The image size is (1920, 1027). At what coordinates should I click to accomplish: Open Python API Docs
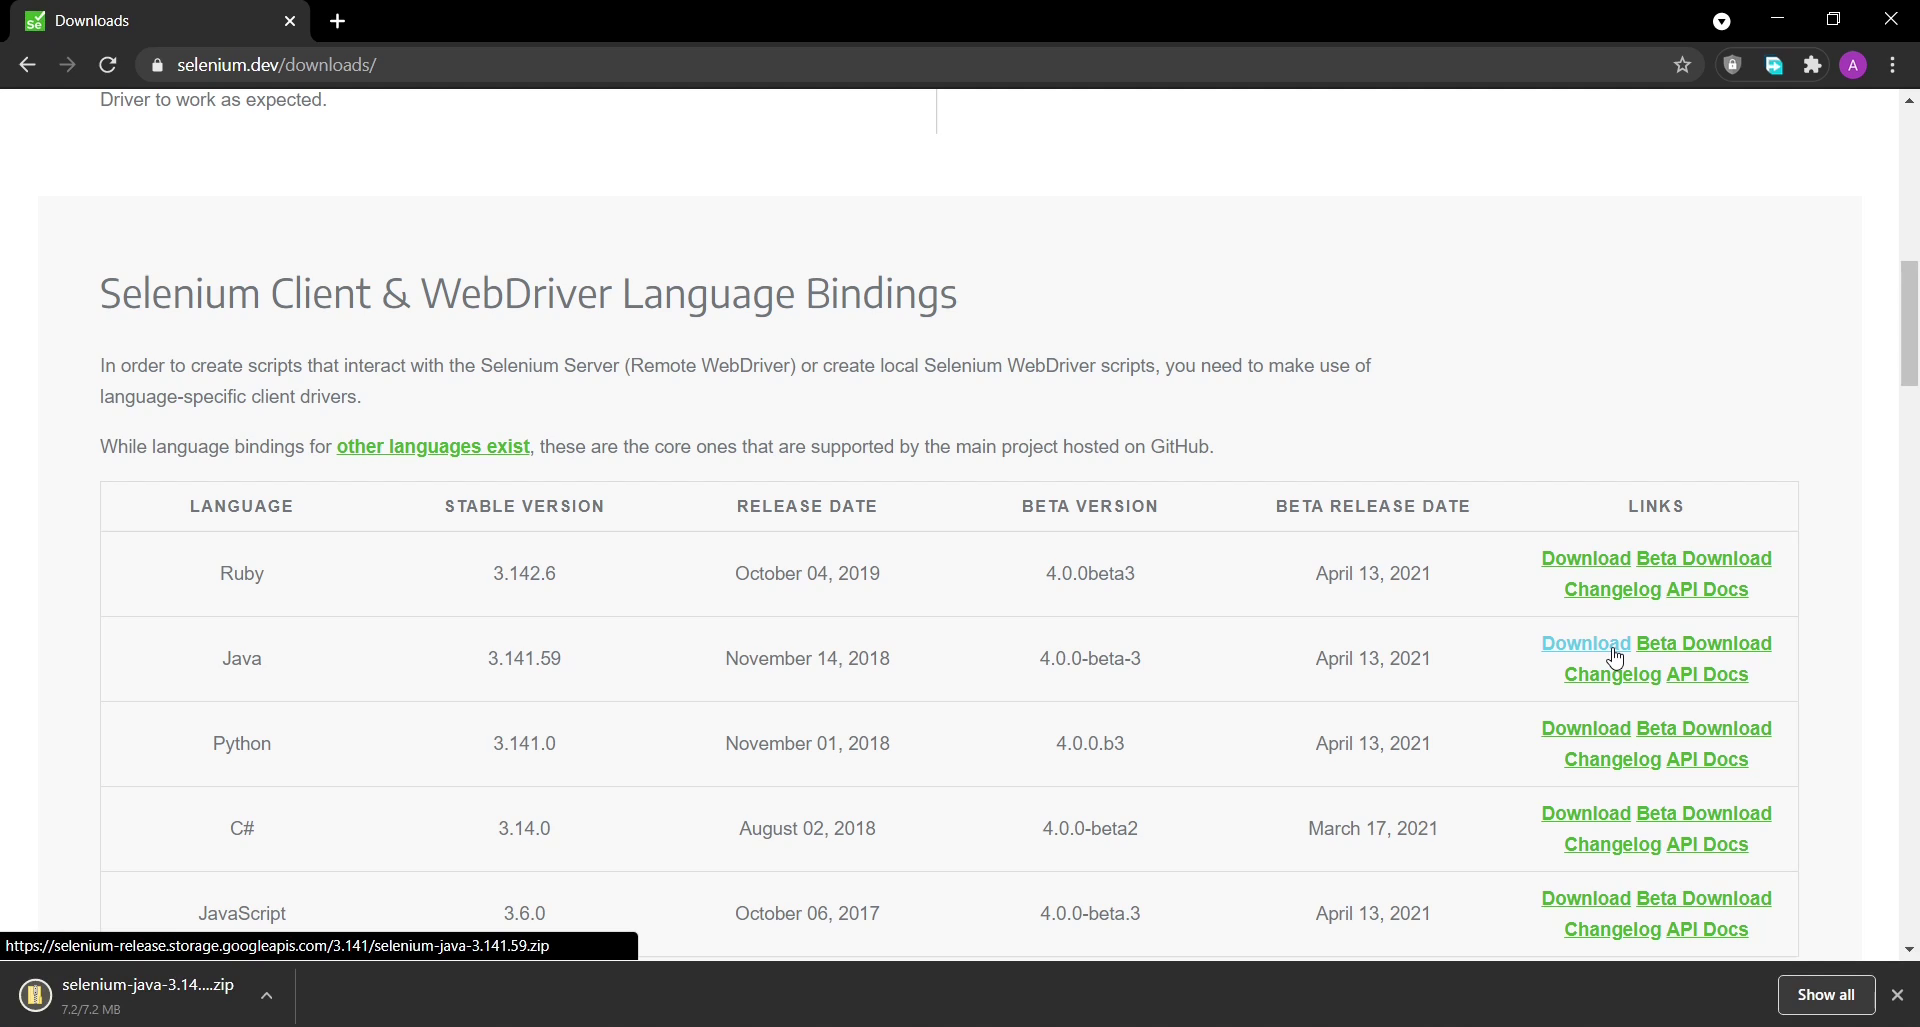coord(1707,760)
